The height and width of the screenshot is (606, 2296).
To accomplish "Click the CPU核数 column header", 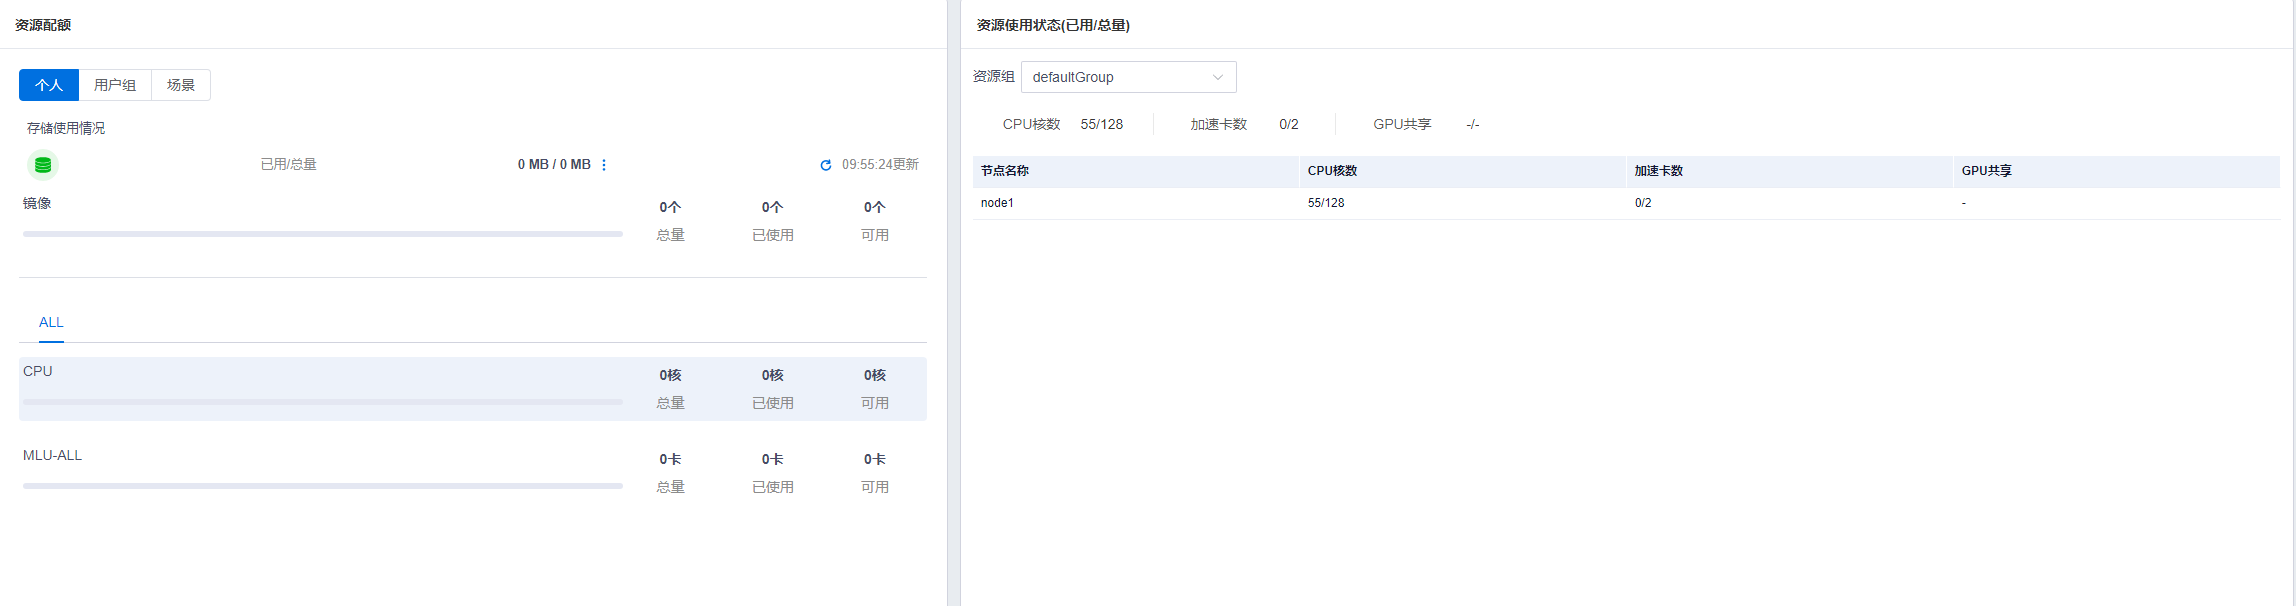I will (1332, 171).
